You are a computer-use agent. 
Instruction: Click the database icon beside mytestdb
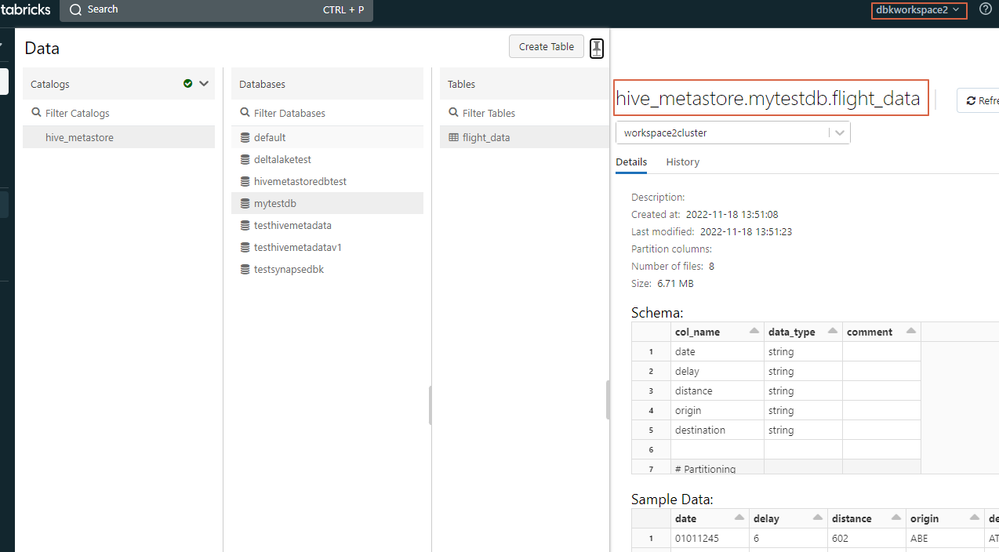point(245,203)
